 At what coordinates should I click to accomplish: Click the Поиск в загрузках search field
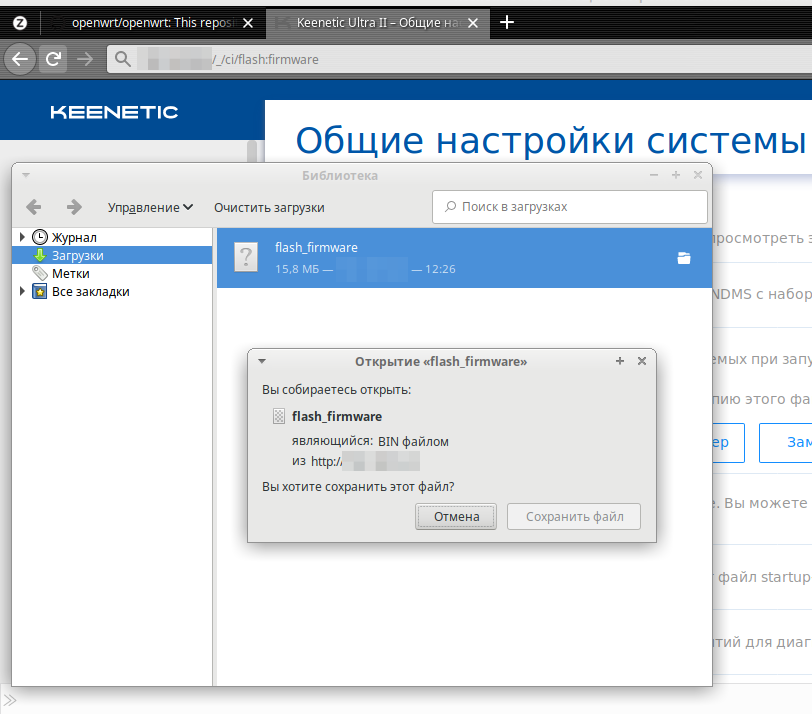(x=570, y=207)
